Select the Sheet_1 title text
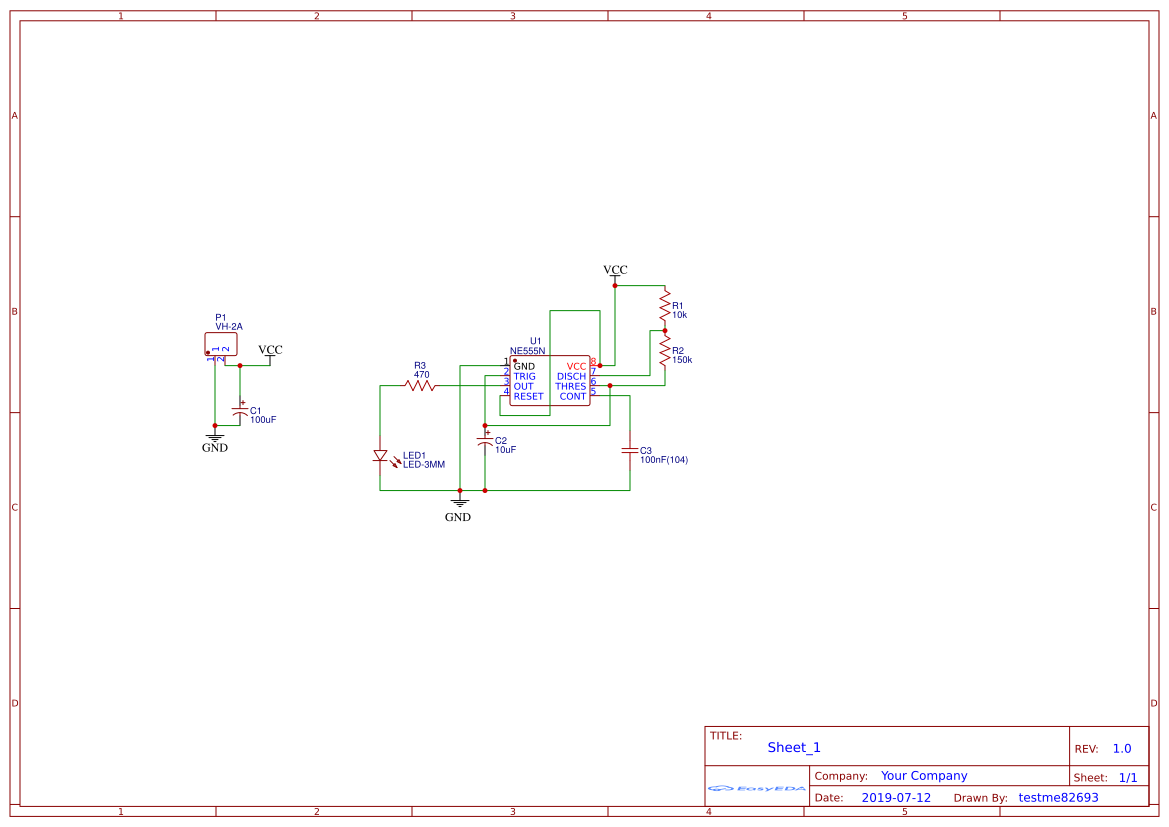 click(793, 747)
